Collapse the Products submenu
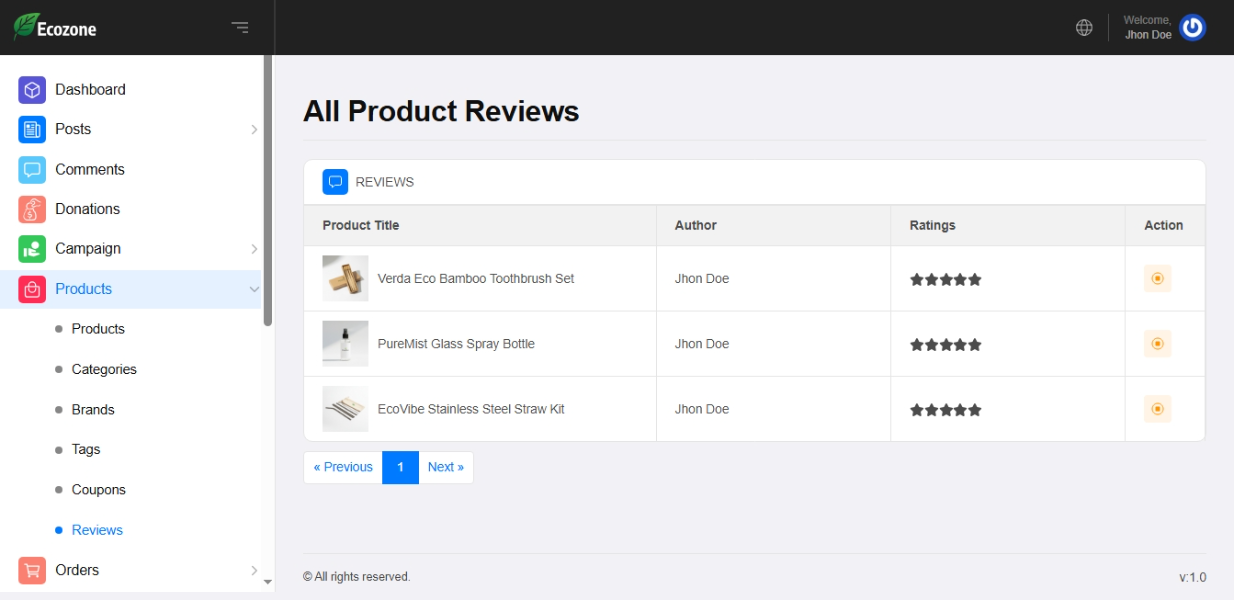 [x=254, y=289]
